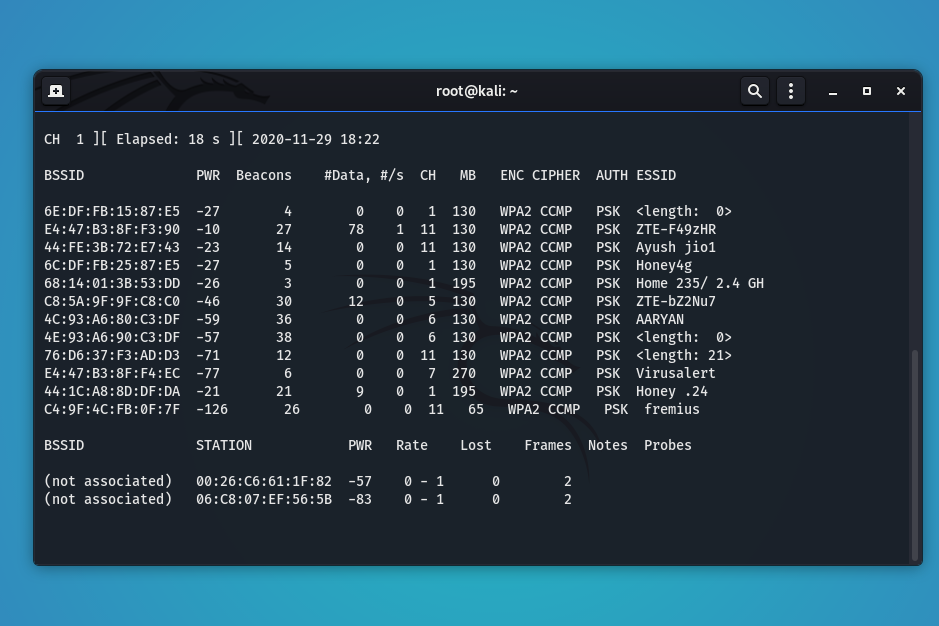Select BSSID 44:FE:3B:72:E7:43
This screenshot has height=626, width=939.
pyautogui.click(x=112, y=247)
